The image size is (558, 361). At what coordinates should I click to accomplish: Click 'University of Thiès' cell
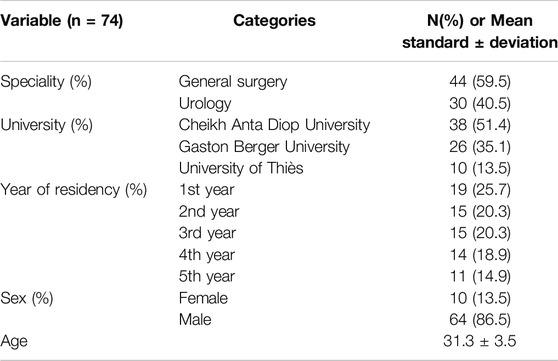click(x=241, y=168)
